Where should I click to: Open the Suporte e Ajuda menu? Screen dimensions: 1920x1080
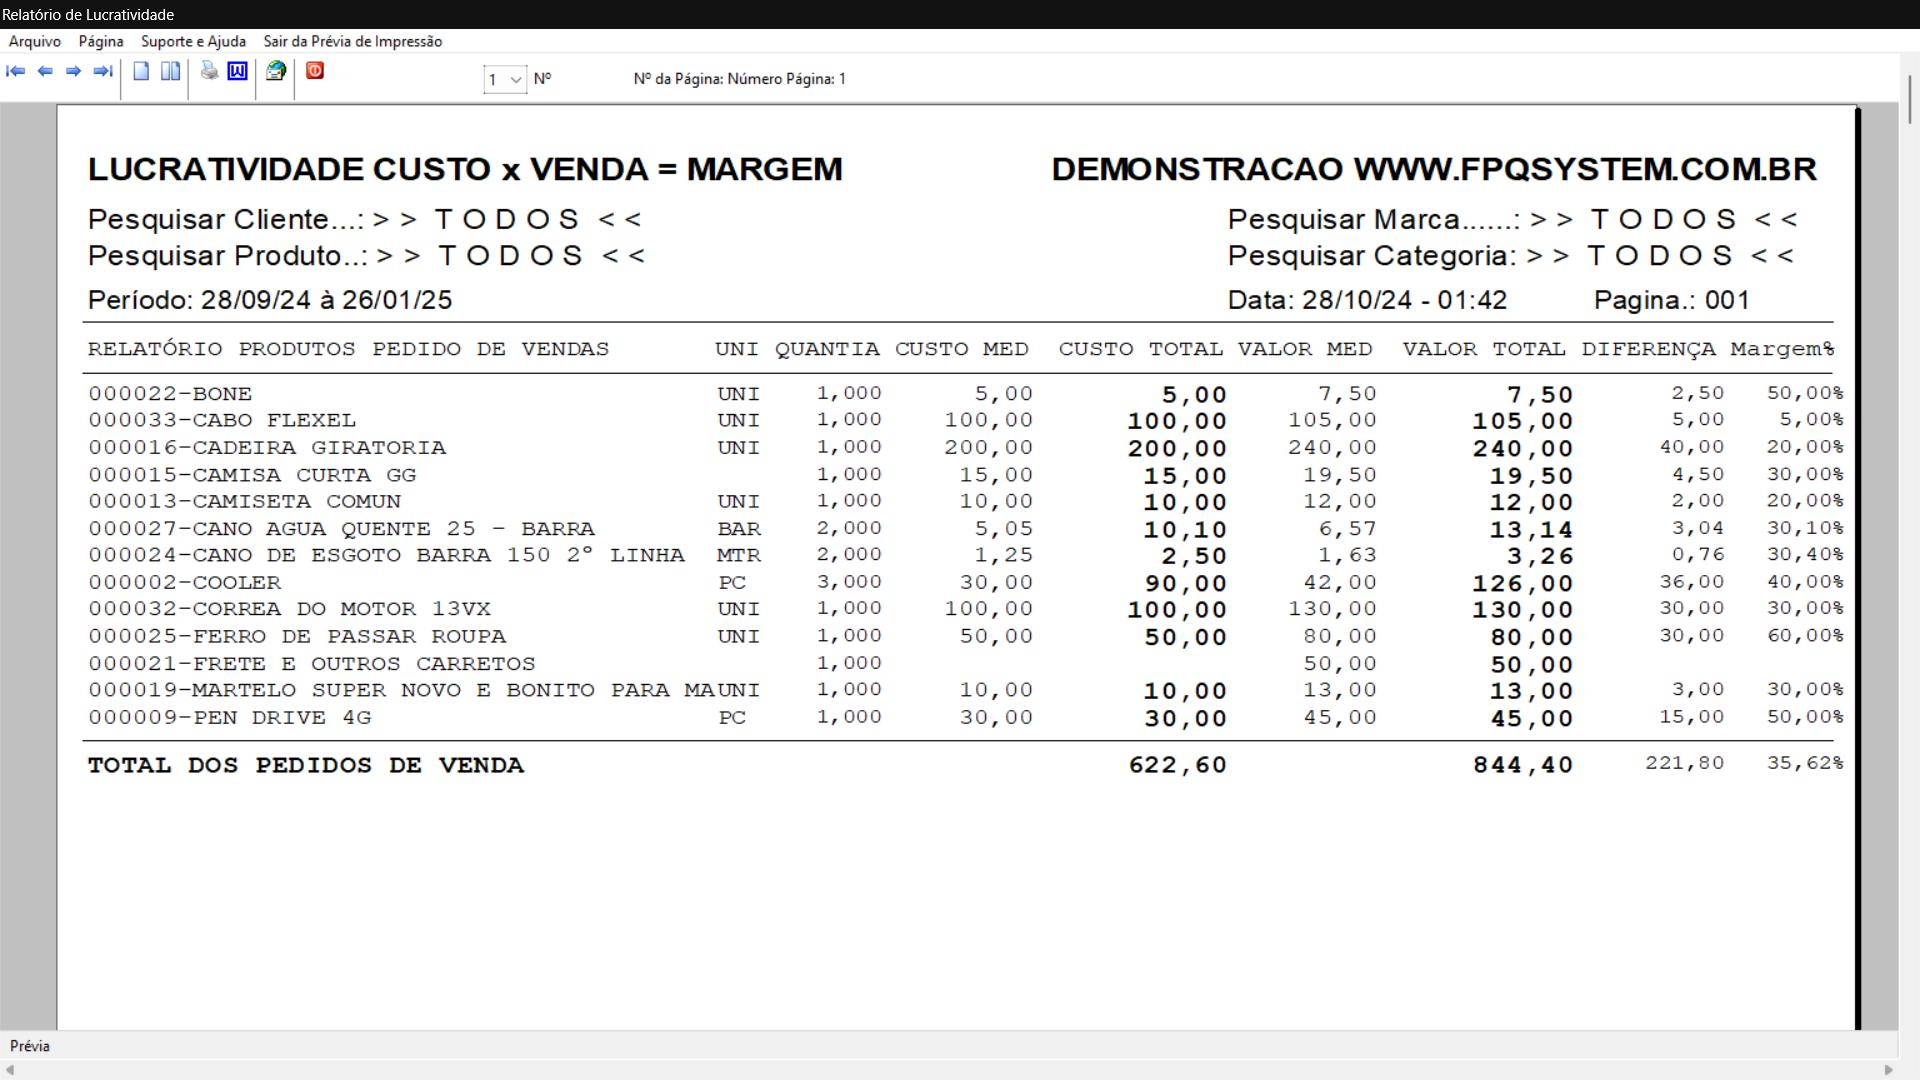193,41
